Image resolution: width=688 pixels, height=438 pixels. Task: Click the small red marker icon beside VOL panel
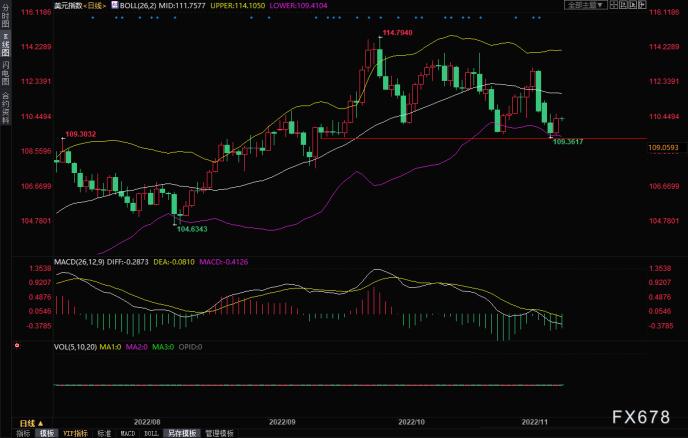pos(17,345)
